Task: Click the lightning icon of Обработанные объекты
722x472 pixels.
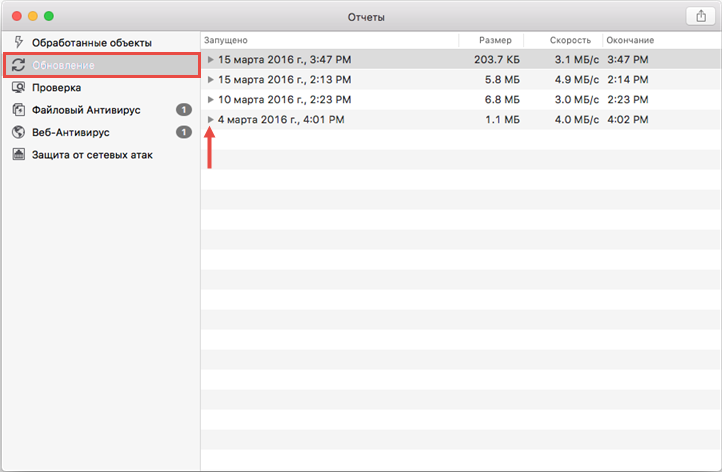Action: pos(18,42)
